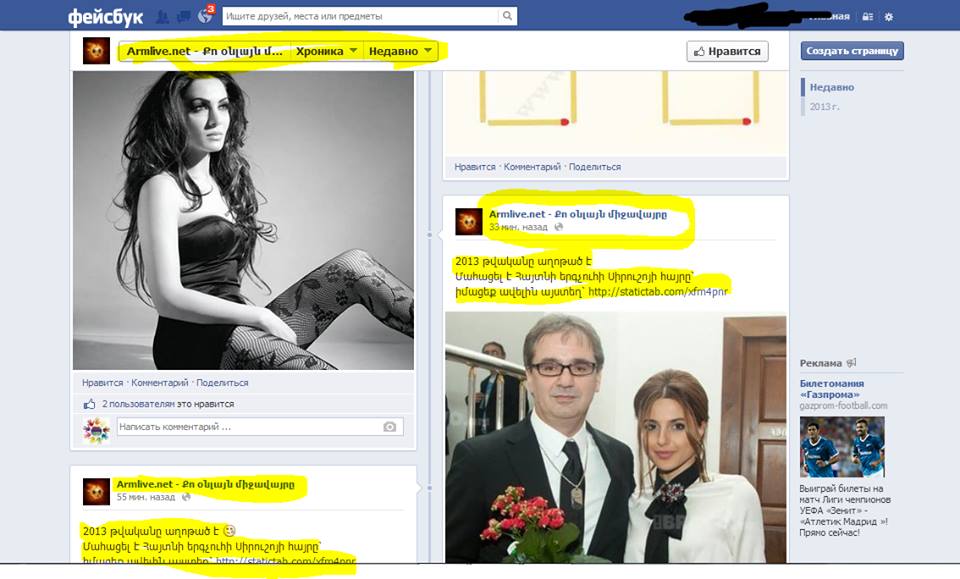Click Поделиться under the matchstick post
Screen dimensions: 960x579
[x=595, y=167]
